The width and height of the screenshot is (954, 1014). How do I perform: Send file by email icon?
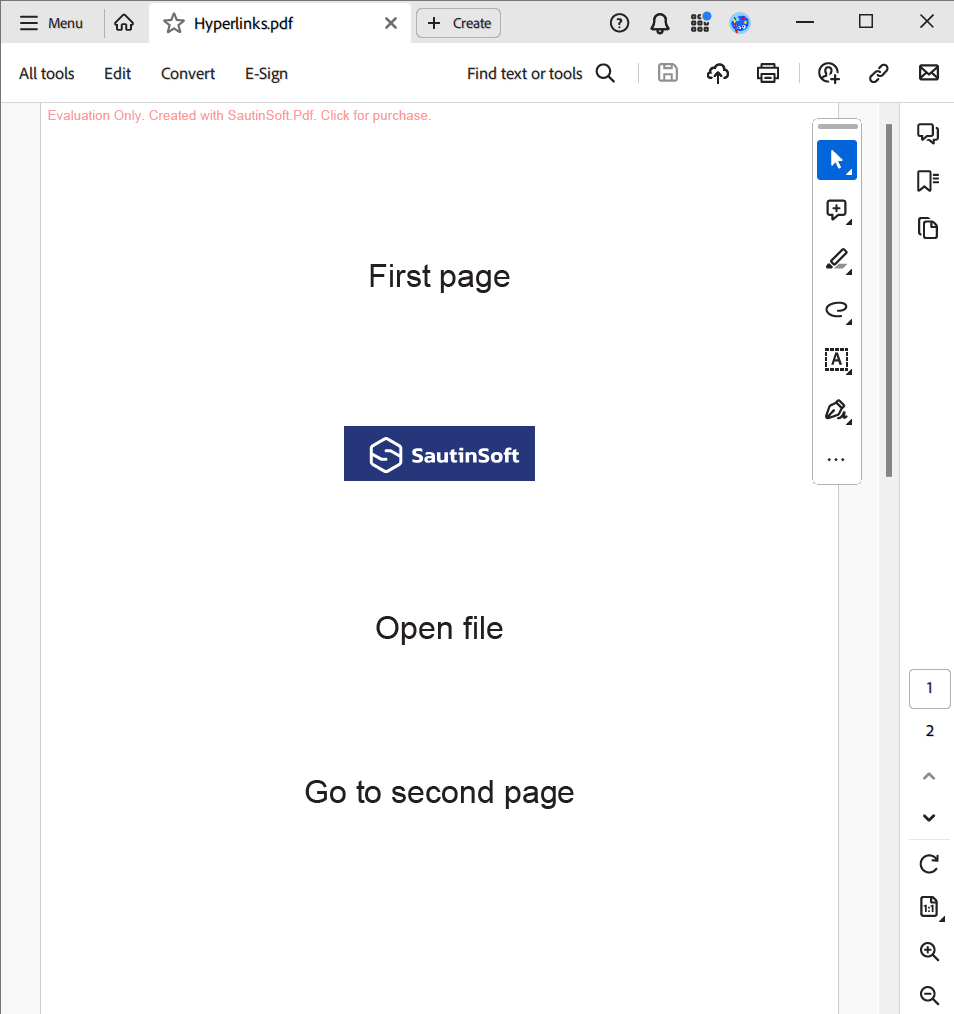point(929,72)
